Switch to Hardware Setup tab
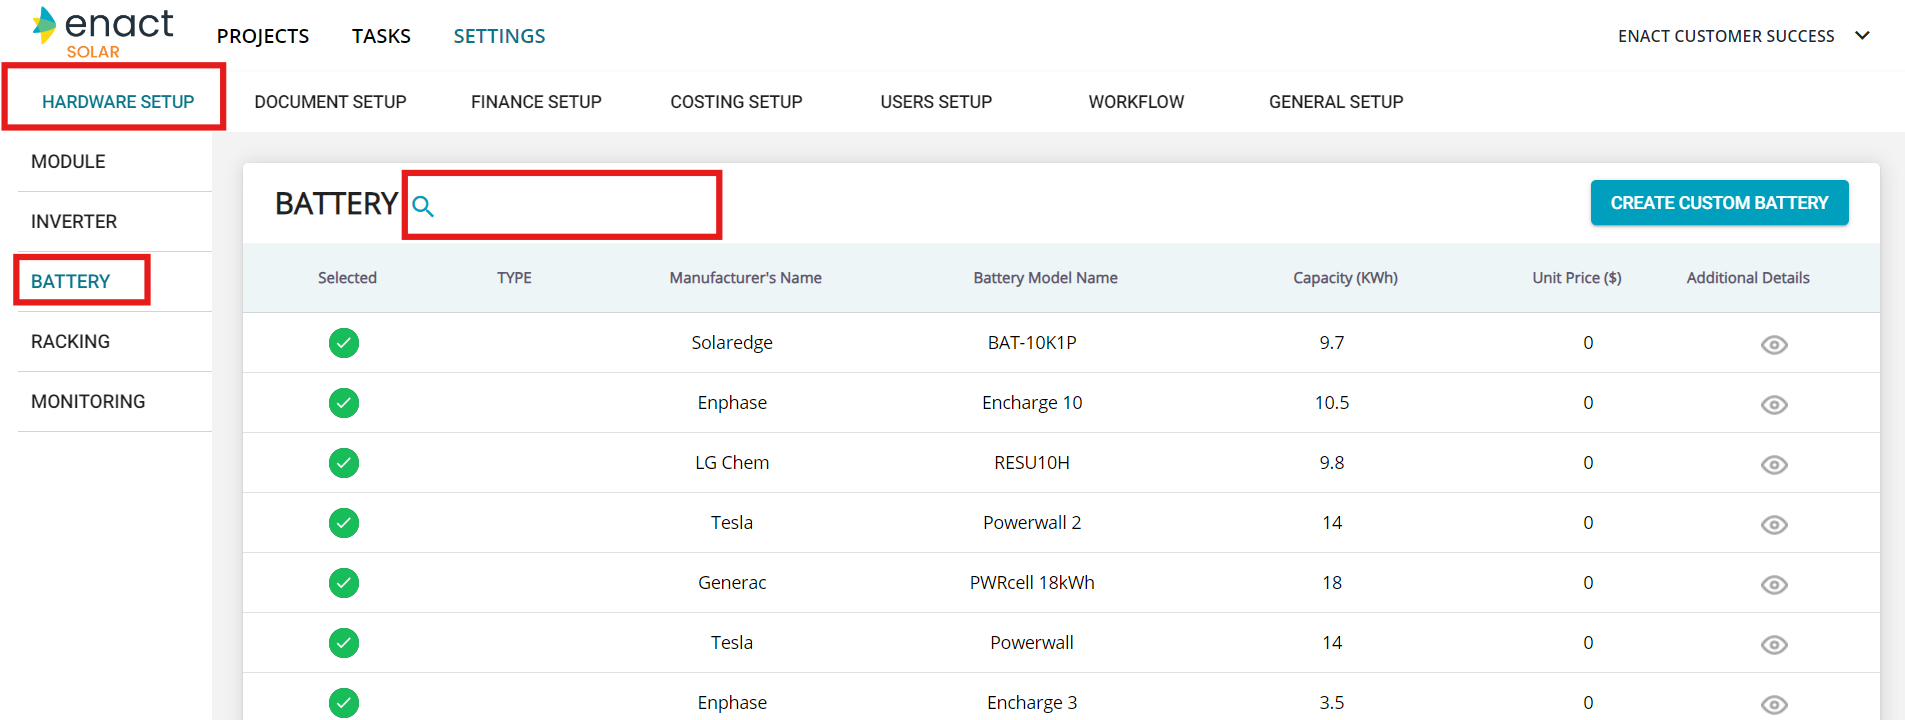Image resolution: width=1905 pixels, height=720 pixels. coord(118,101)
